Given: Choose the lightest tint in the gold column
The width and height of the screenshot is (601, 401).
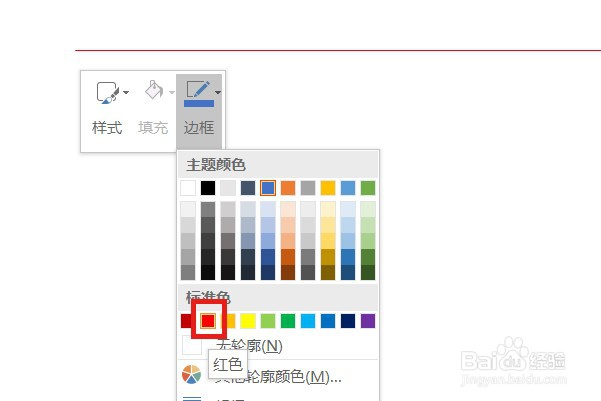Looking at the screenshot, I should [x=328, y=210].
